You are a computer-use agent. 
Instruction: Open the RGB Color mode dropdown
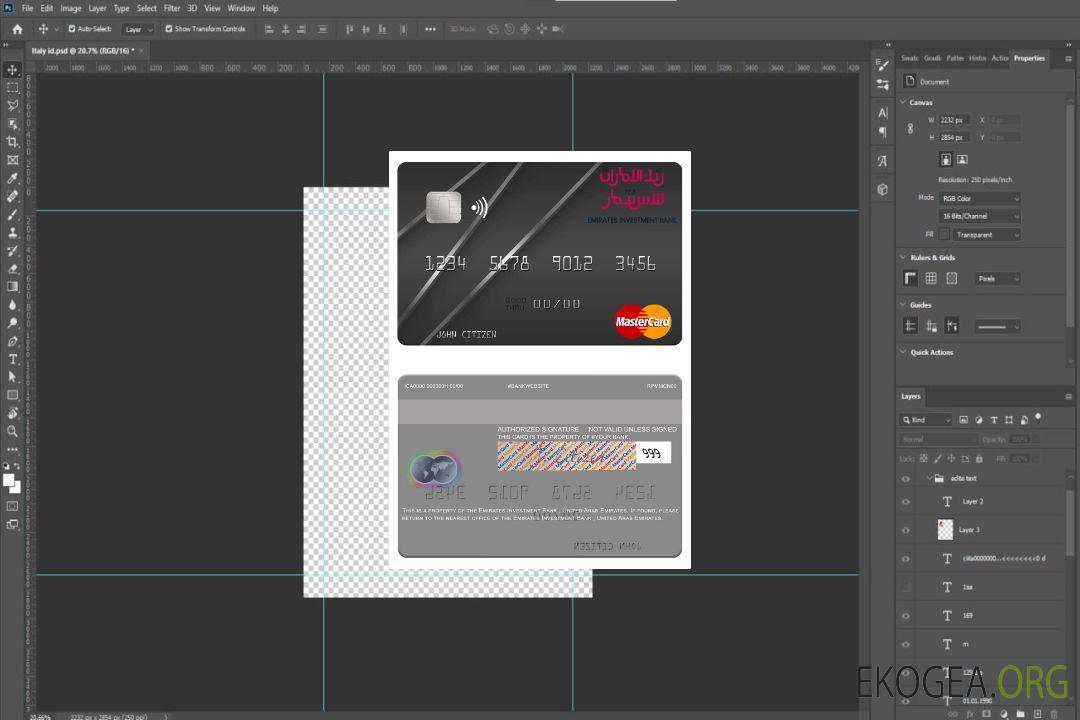[x=979, y=198]
